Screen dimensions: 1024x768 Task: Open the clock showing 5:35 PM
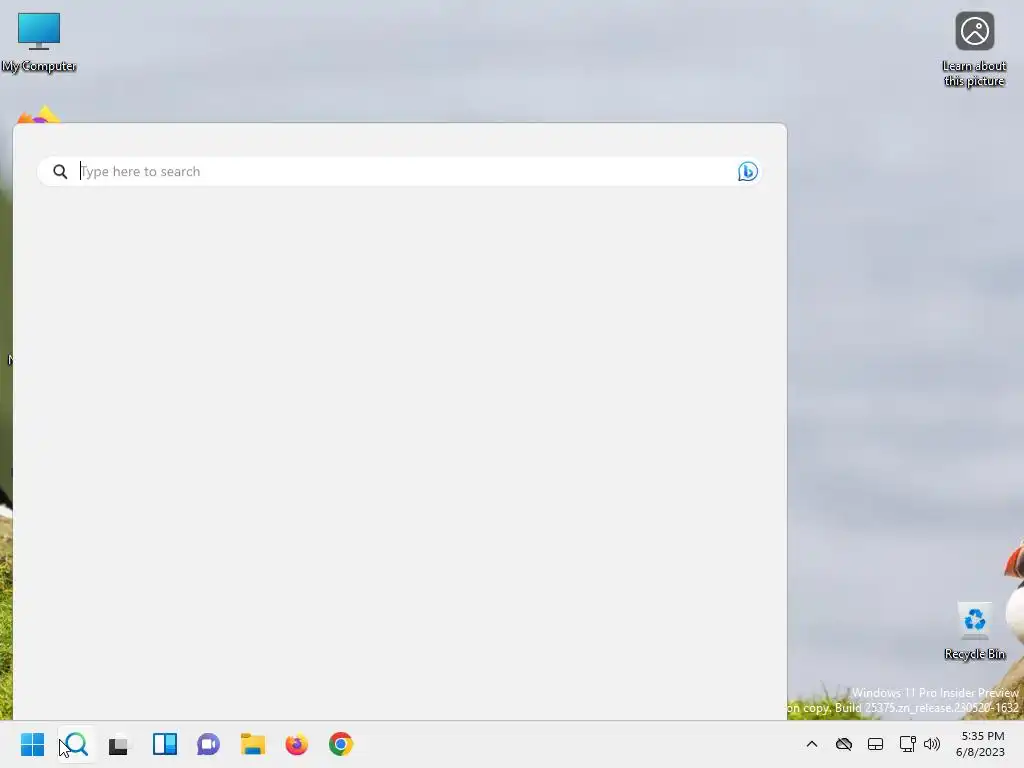coord(981,744)
